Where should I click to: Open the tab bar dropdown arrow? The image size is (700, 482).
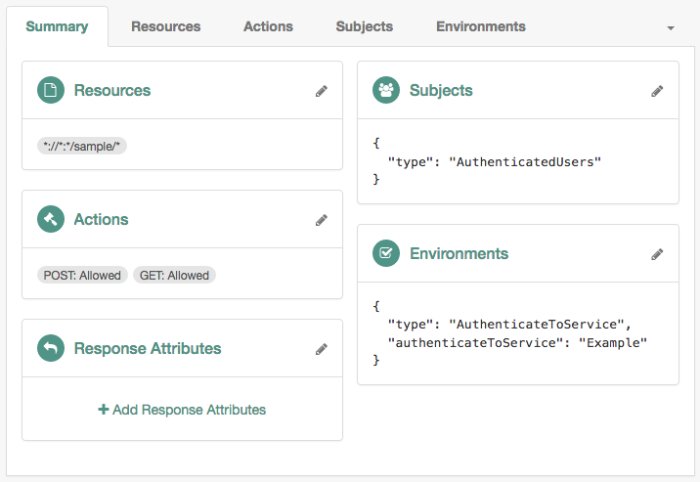pos(671,28)
